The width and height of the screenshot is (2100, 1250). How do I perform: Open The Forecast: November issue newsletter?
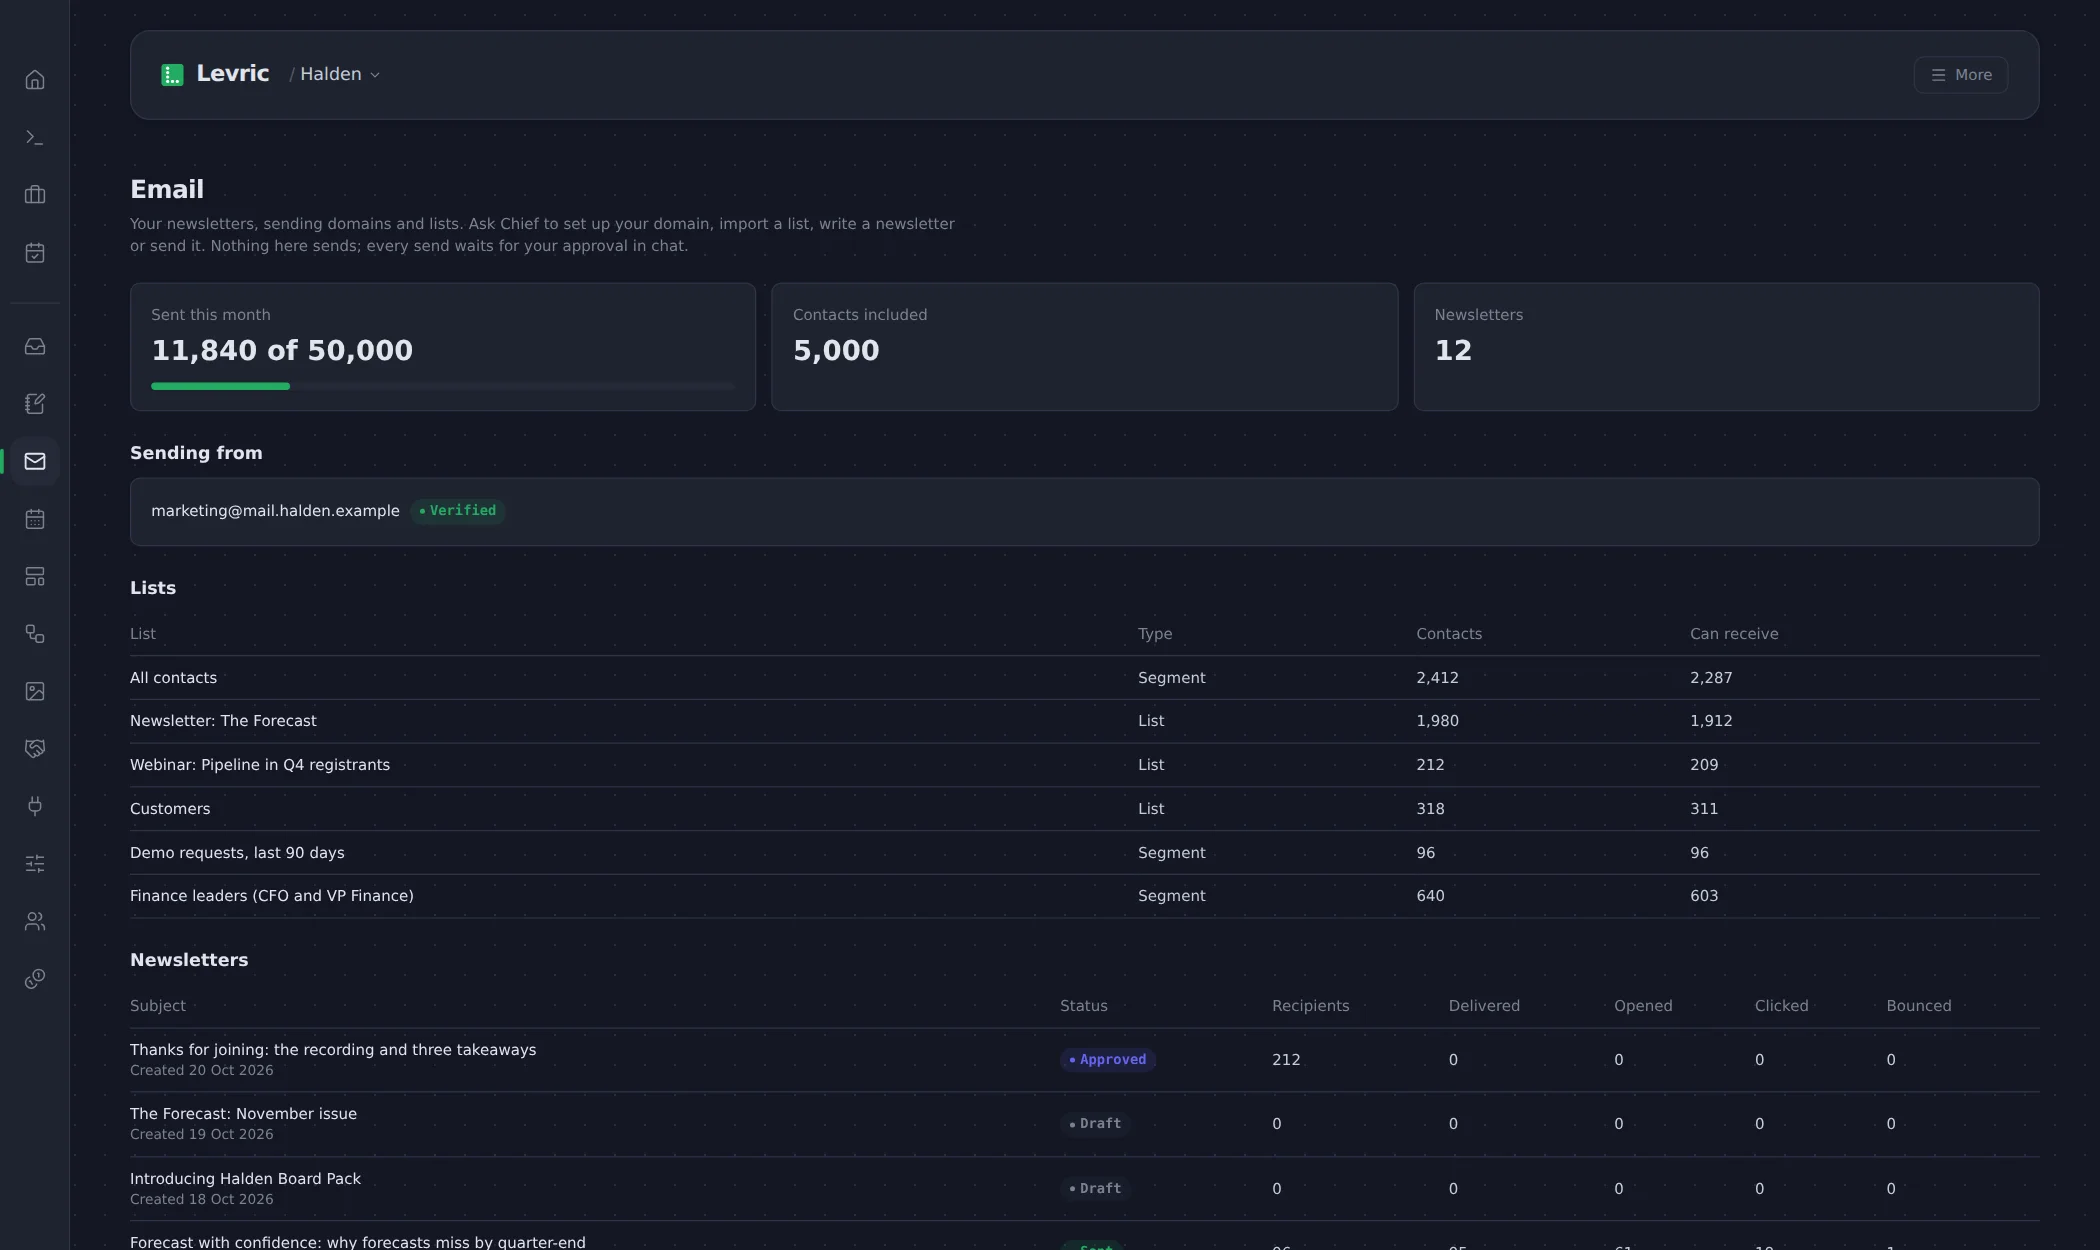(x=1084, y=1124)
